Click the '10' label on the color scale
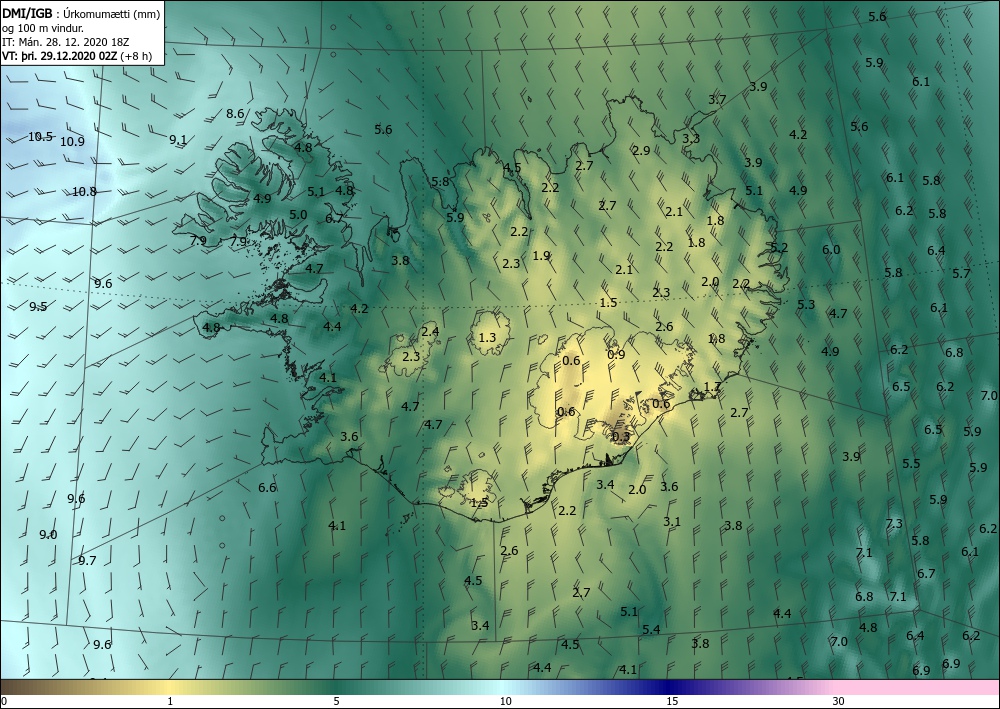The height and width of the screenshot is (709, 1000). pos(505,701)
